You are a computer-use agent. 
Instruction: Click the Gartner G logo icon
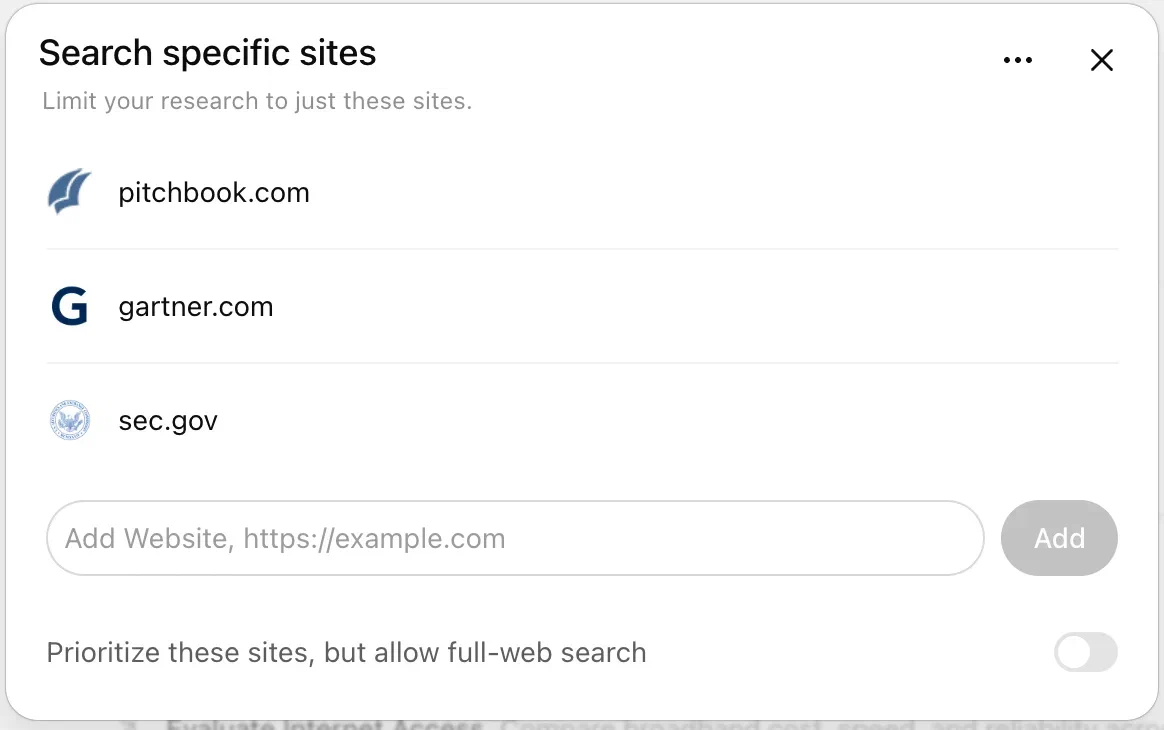pos(70,306)
